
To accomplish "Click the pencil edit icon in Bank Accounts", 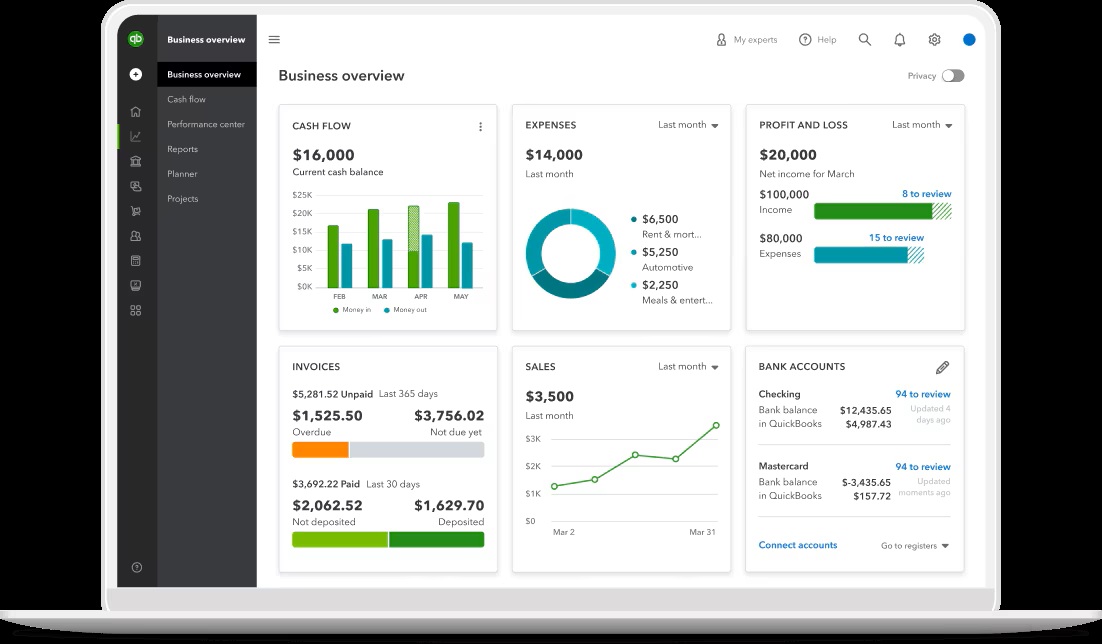I will [942, 367].
